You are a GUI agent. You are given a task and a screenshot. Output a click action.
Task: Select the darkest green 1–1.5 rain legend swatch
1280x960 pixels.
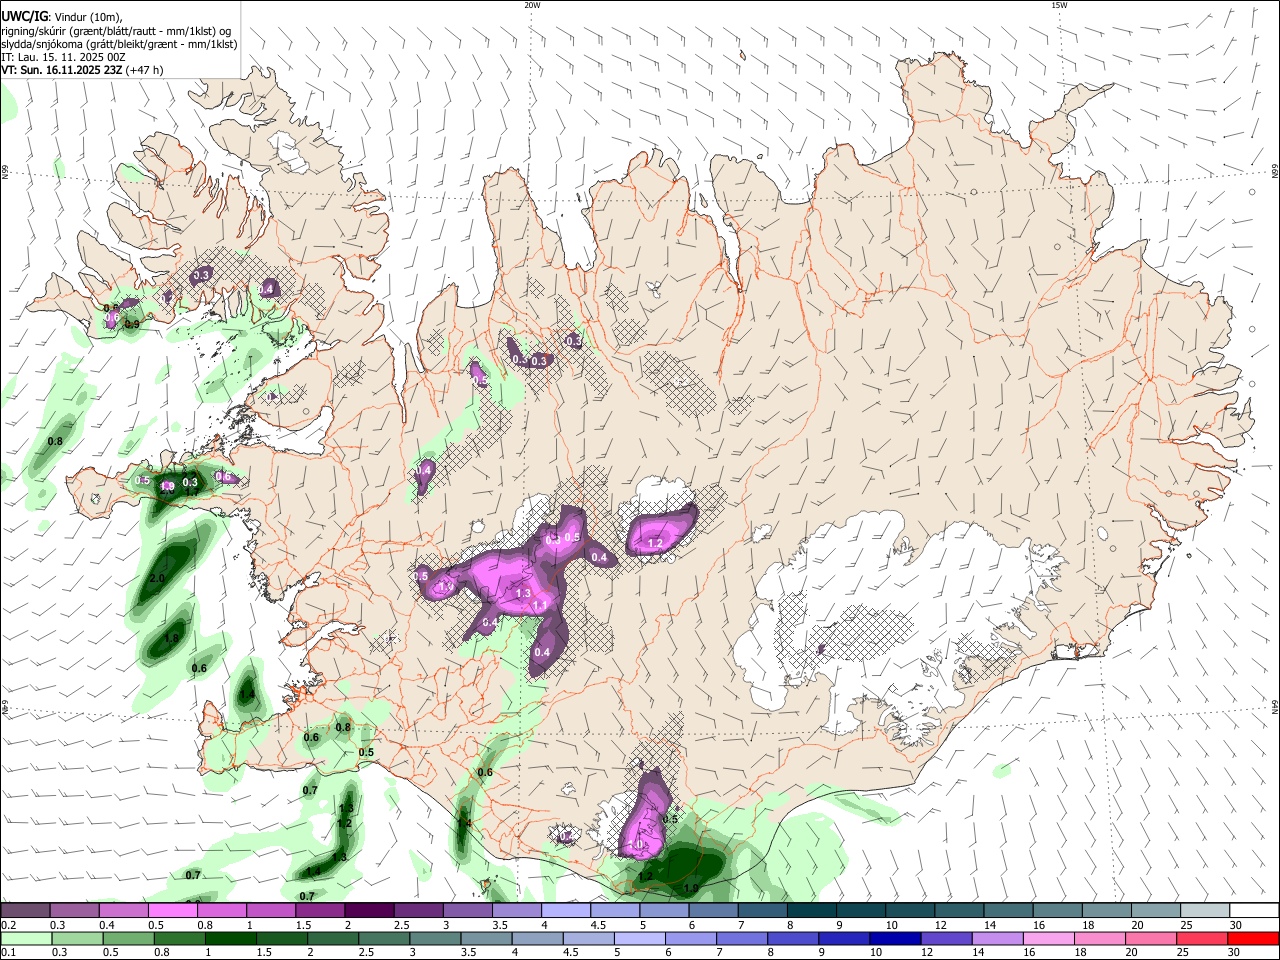click(230, 939)
